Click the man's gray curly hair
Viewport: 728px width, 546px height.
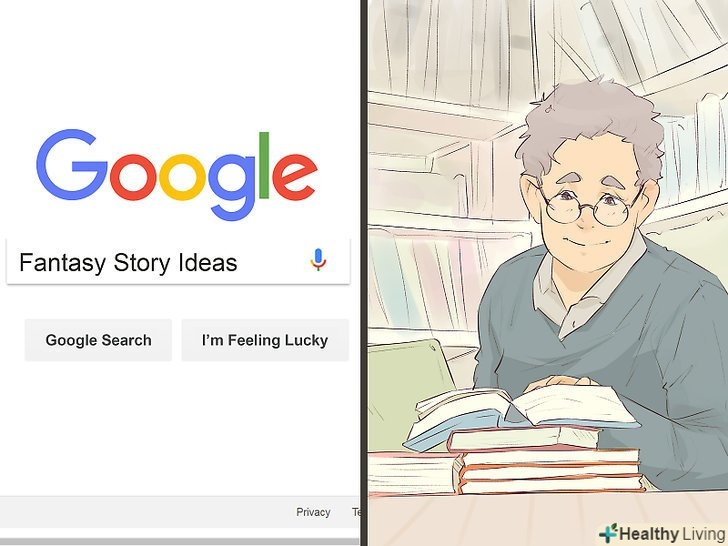click(x=592, y=125)
